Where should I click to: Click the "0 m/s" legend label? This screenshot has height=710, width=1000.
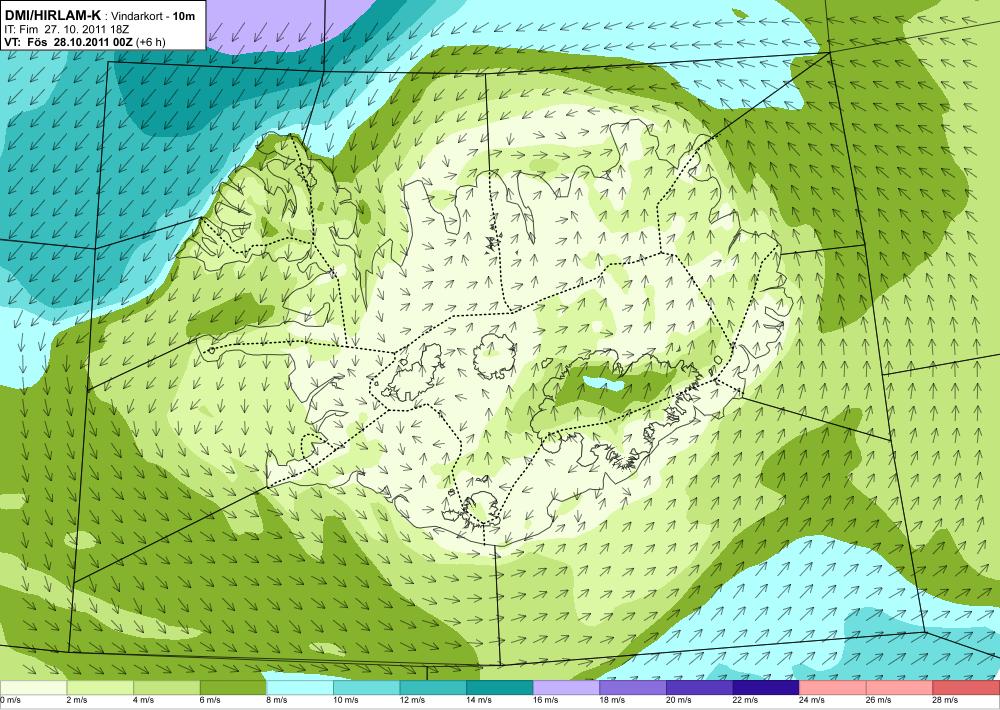(11, 700)
